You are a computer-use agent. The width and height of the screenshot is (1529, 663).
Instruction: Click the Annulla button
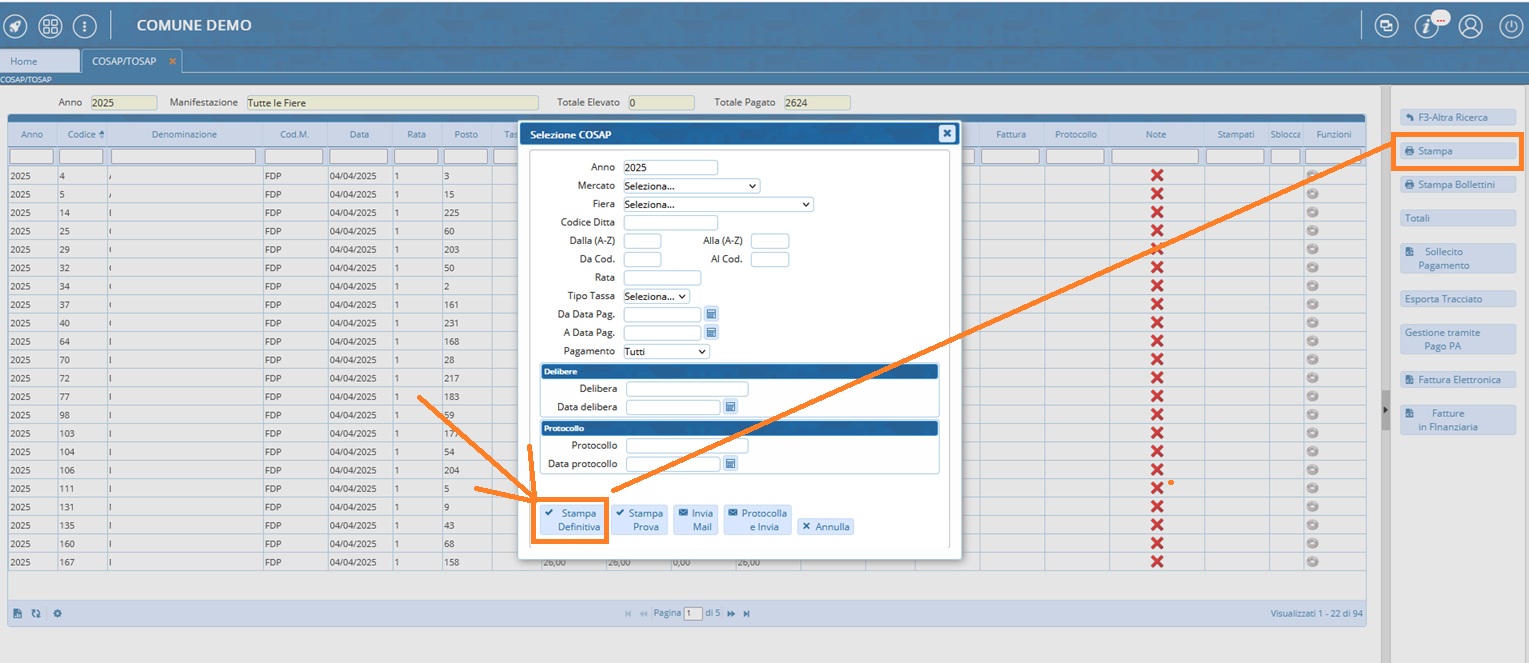tap(825, 526)
